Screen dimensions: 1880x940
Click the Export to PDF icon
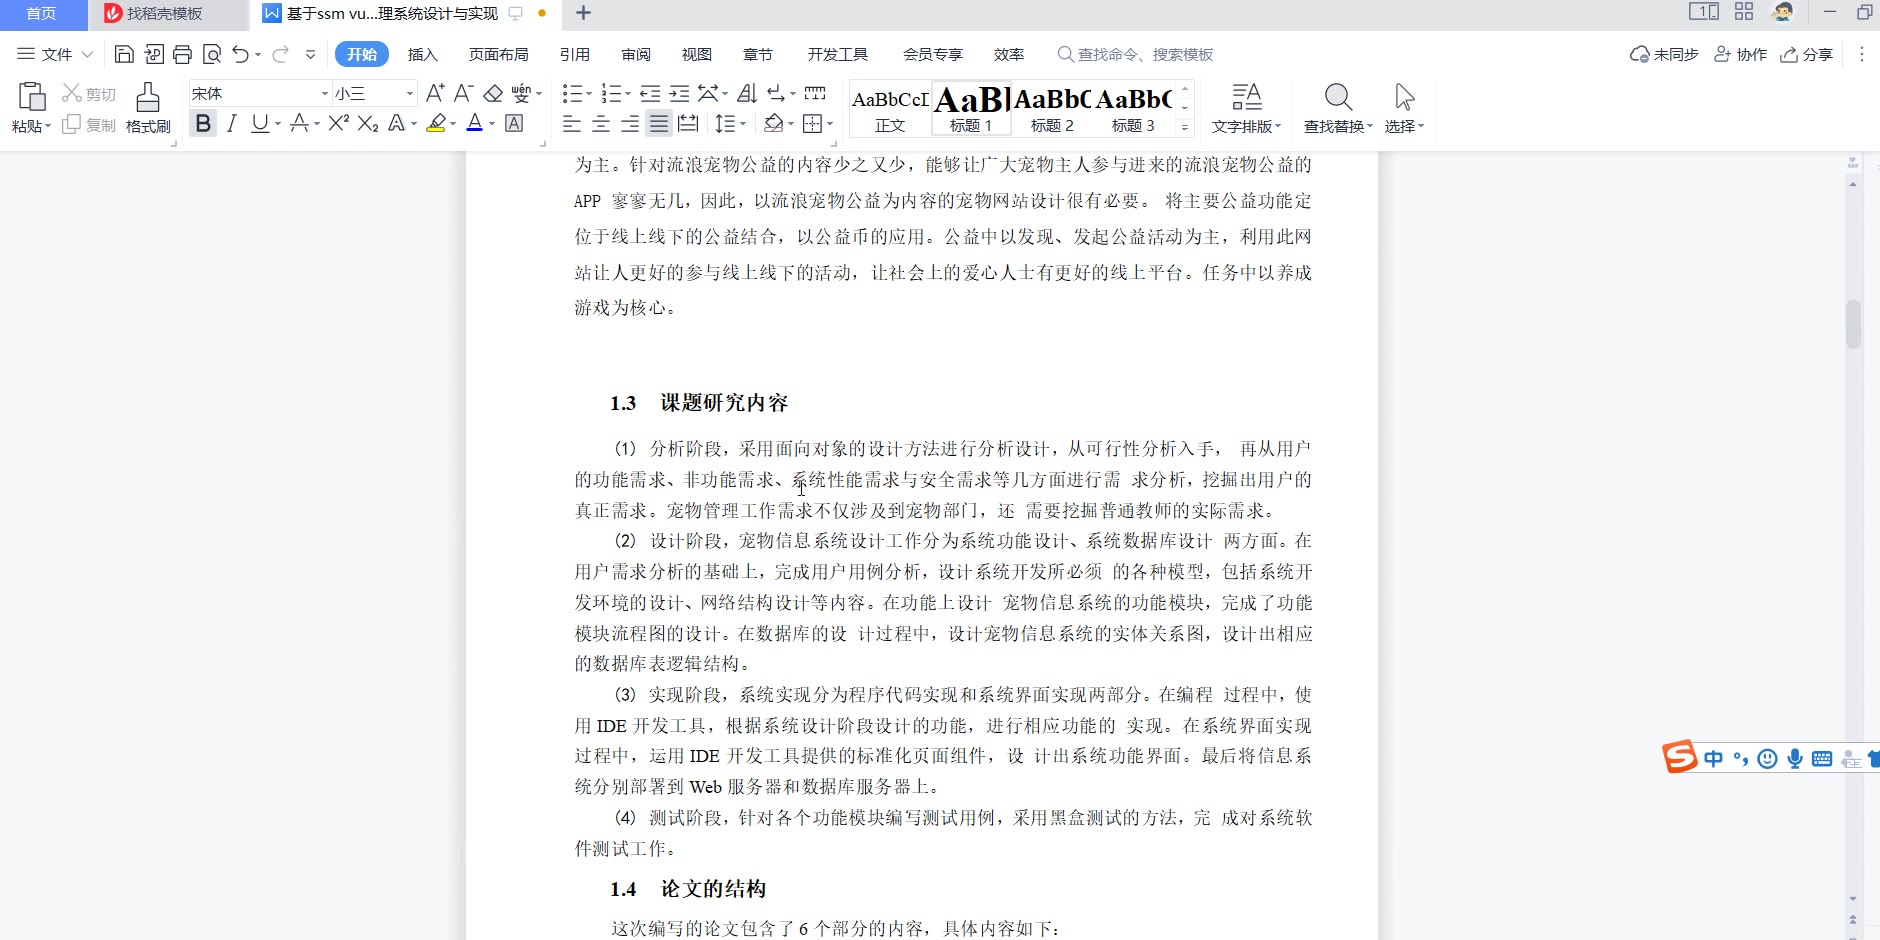[x=154, y=55]
